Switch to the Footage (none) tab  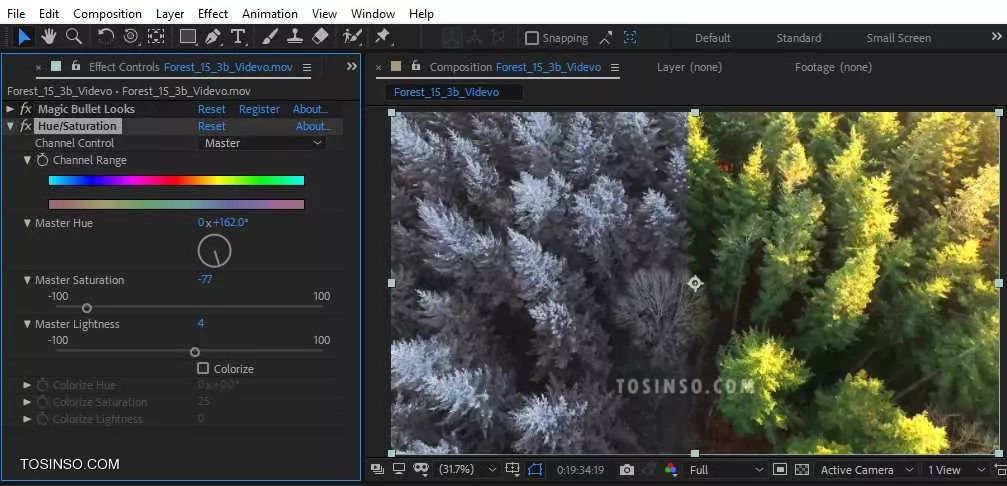pos(833,67)
